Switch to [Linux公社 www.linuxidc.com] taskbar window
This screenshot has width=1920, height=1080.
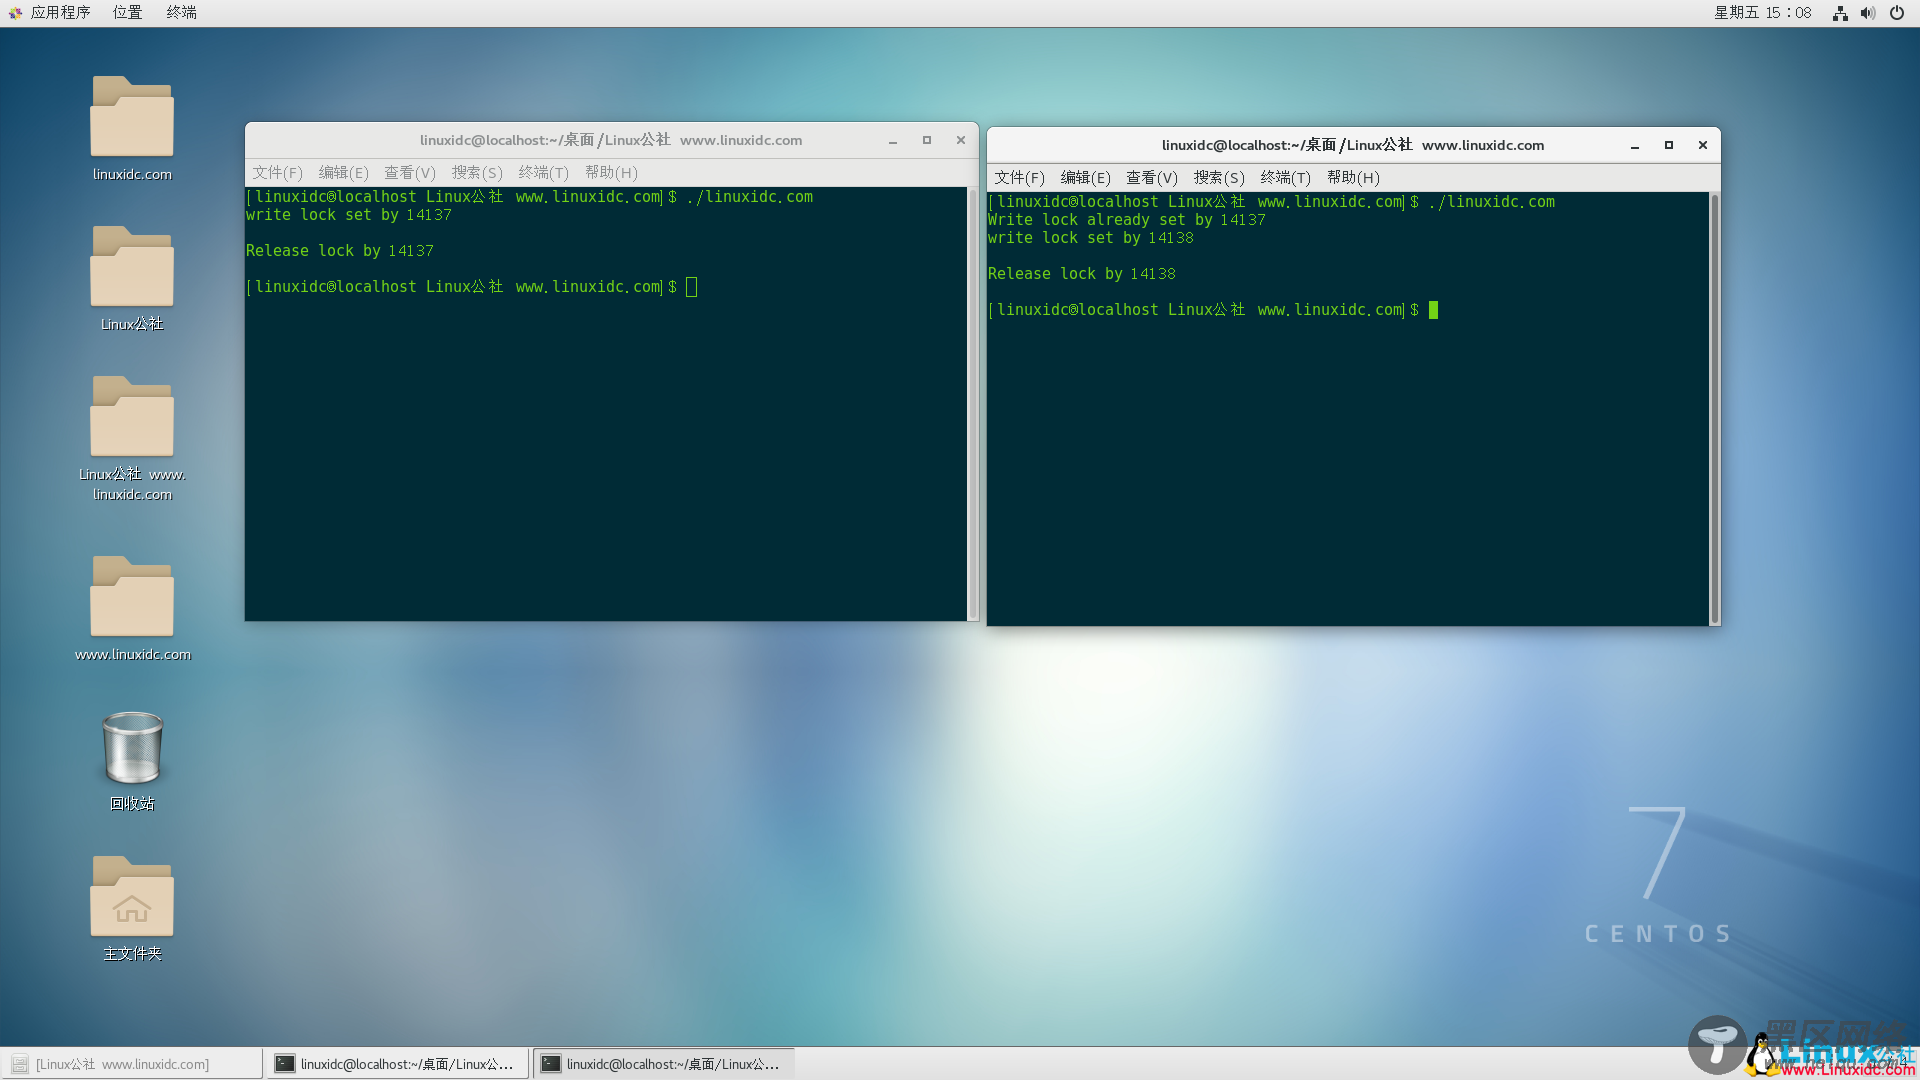pyautogui.click(x=132, y=1064)
